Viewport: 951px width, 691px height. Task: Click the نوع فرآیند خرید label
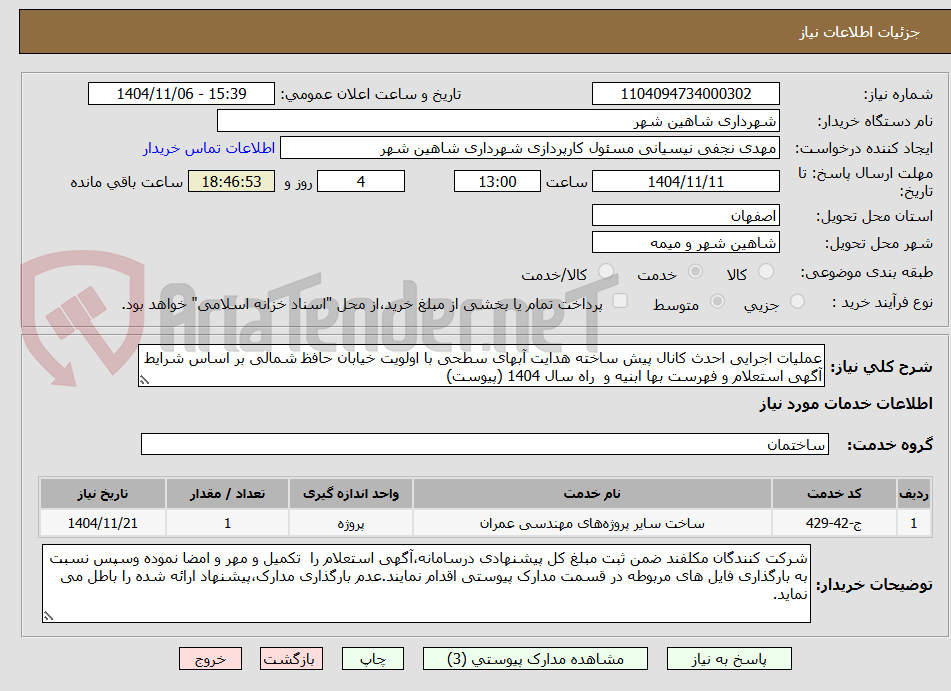pyautogui.click(x=882, y=302)
